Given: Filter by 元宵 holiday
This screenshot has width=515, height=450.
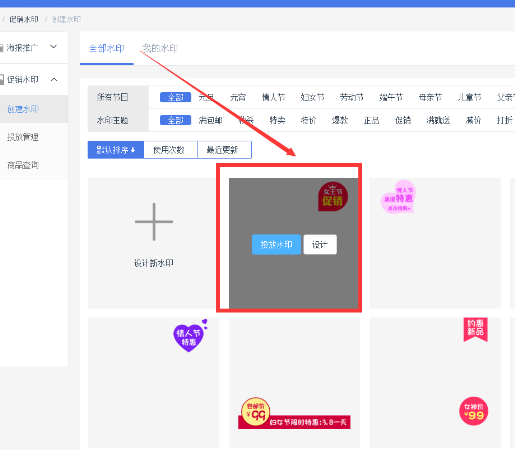Looking at the screenshot, I should 238,97.
